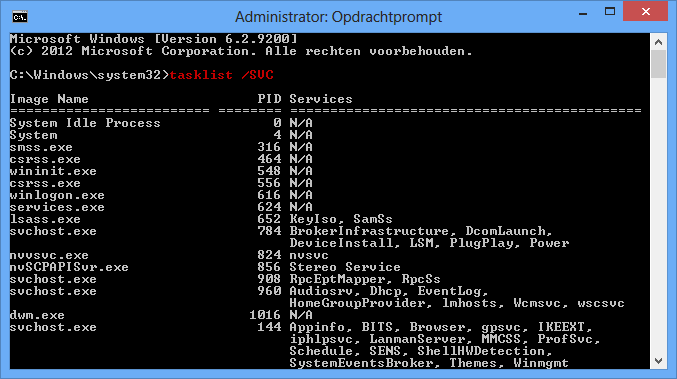Click the BrokerInfrastructure service text
677x379 pixels.
(370, 231)
